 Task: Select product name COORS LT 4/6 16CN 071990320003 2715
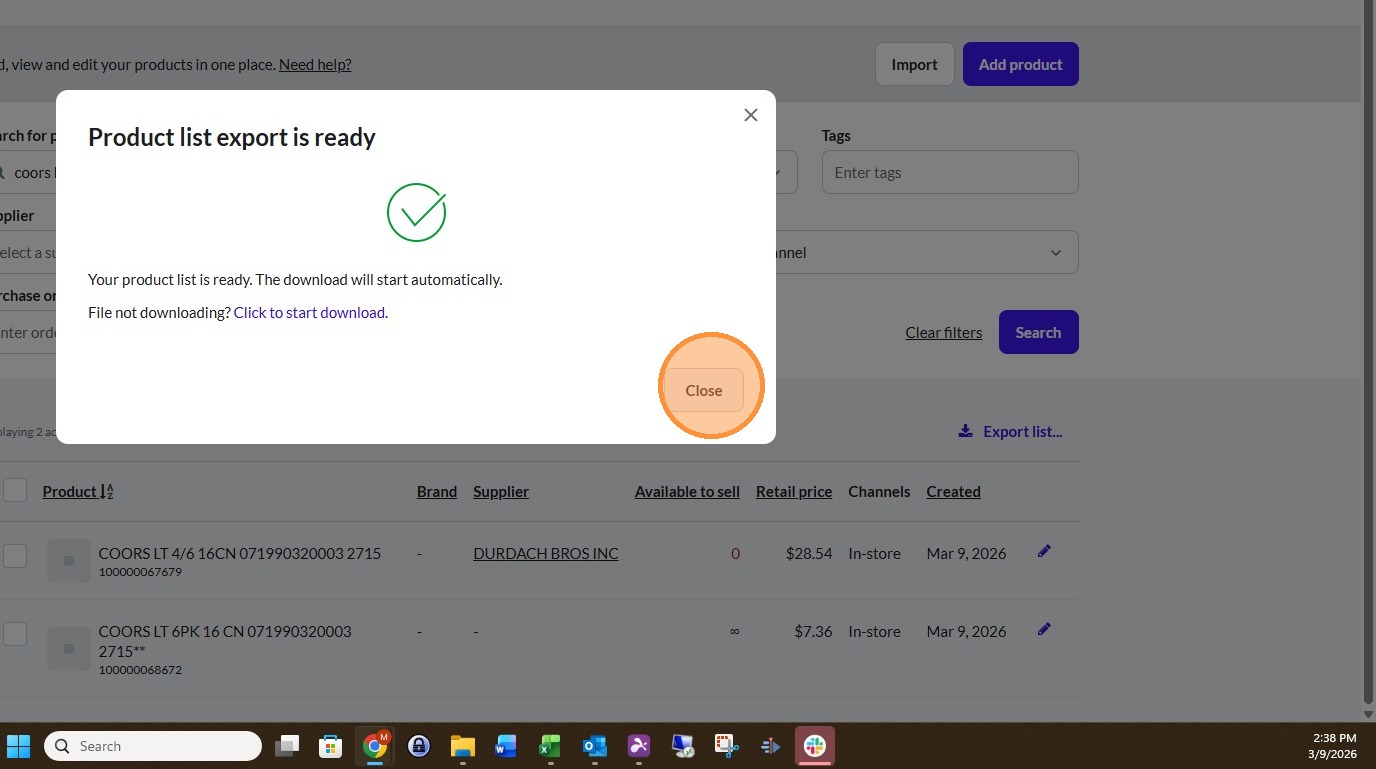click(240, 553)
